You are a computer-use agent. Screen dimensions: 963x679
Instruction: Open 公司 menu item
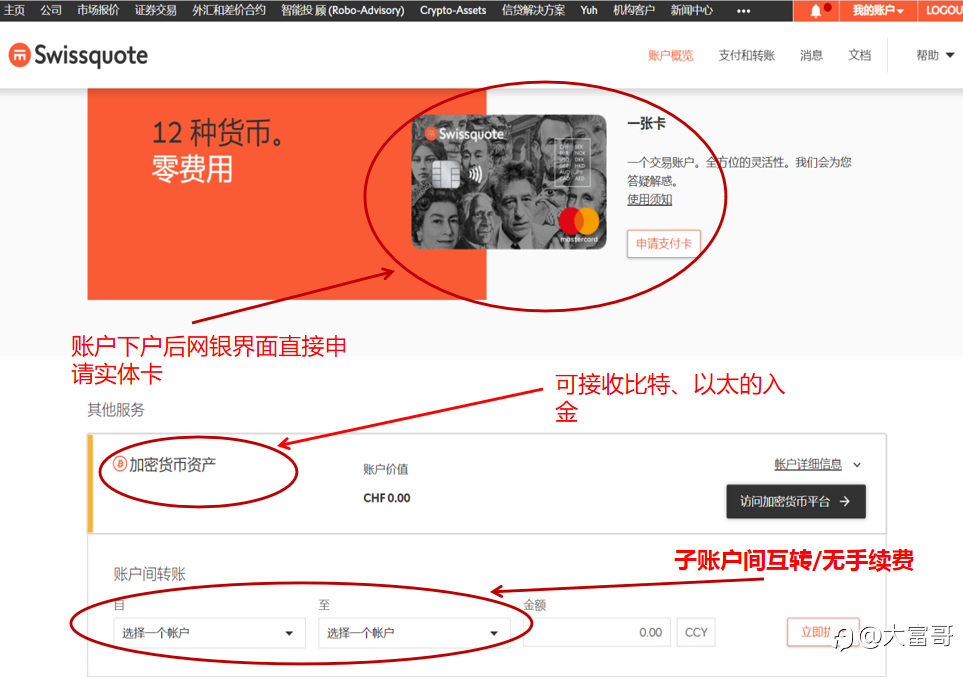point(51,10)
